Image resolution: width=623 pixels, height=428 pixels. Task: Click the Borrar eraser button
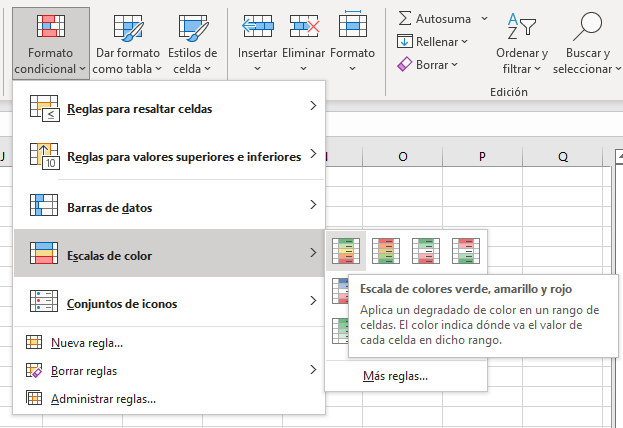[x=427, y=64]
